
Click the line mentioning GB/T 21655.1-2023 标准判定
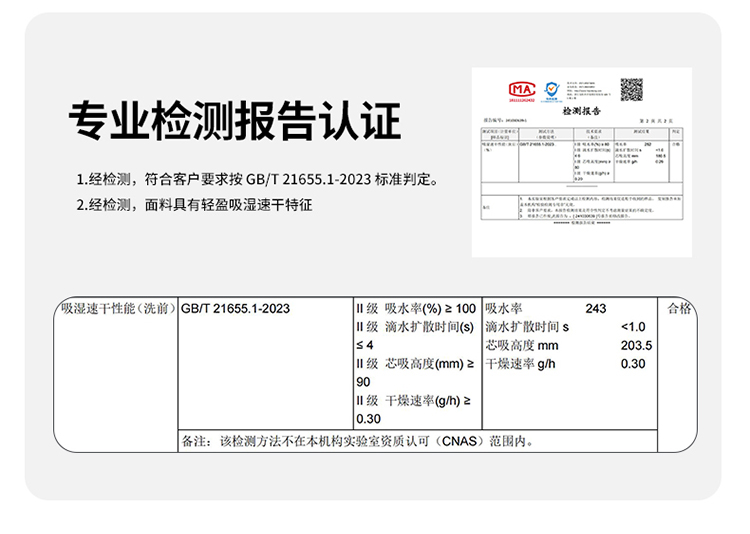coord(257,180)
